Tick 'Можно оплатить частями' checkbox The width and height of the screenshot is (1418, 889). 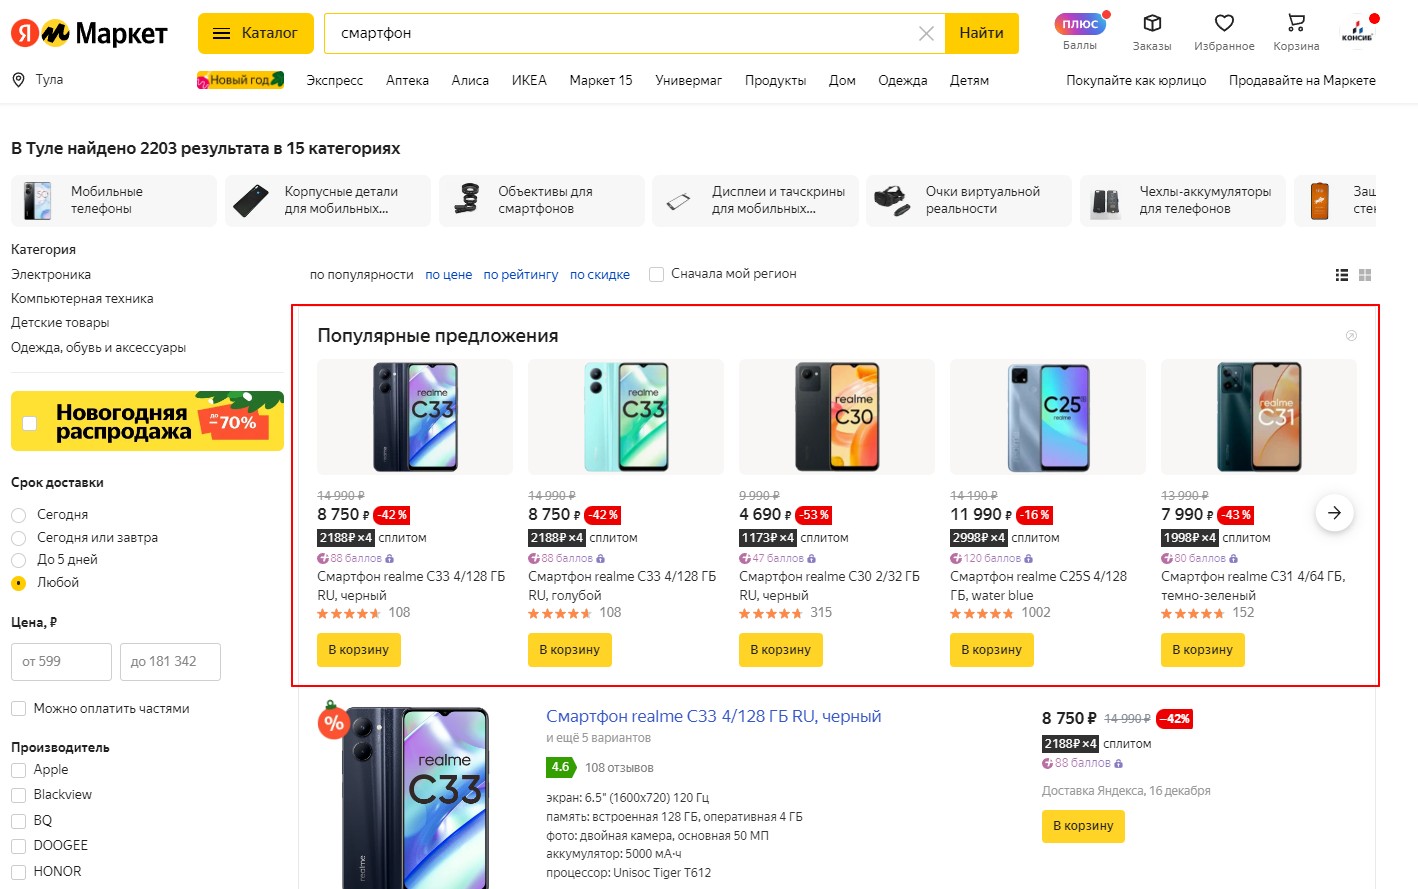pyautogui.click(x=19, y=709)
